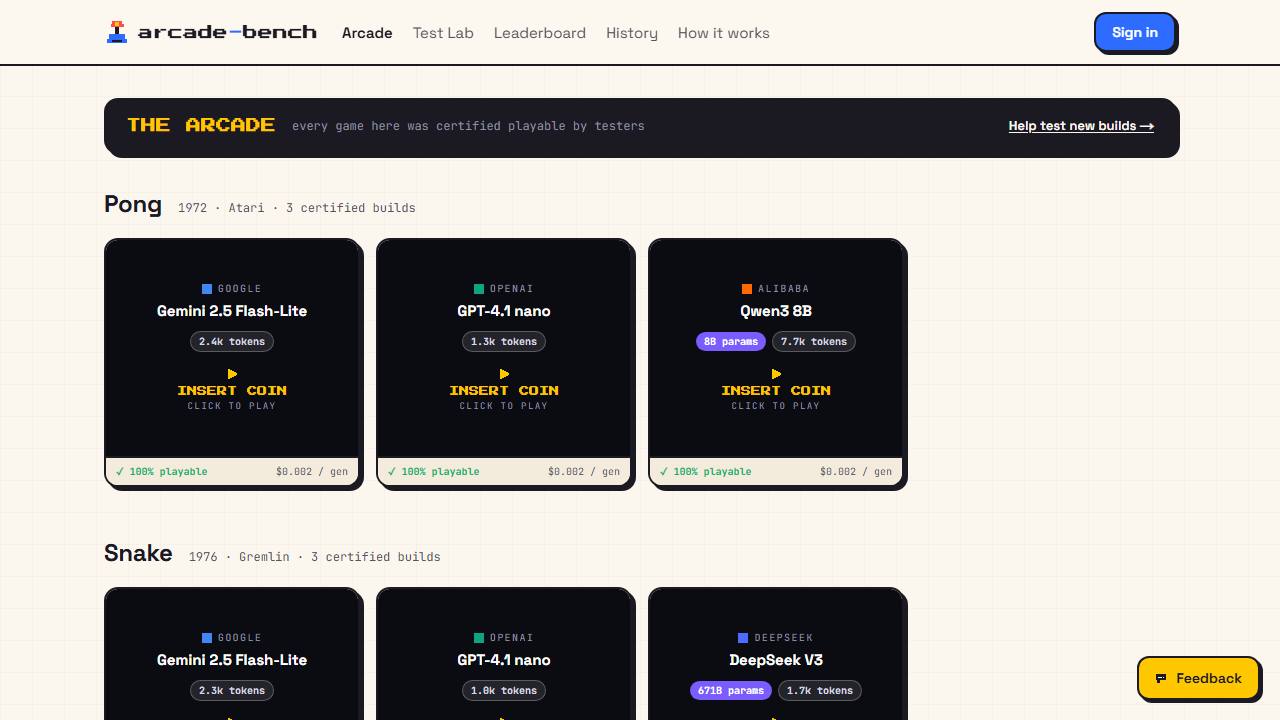Click the '1976 · Gremlin · 3 certified builds' text

(315, 557)
